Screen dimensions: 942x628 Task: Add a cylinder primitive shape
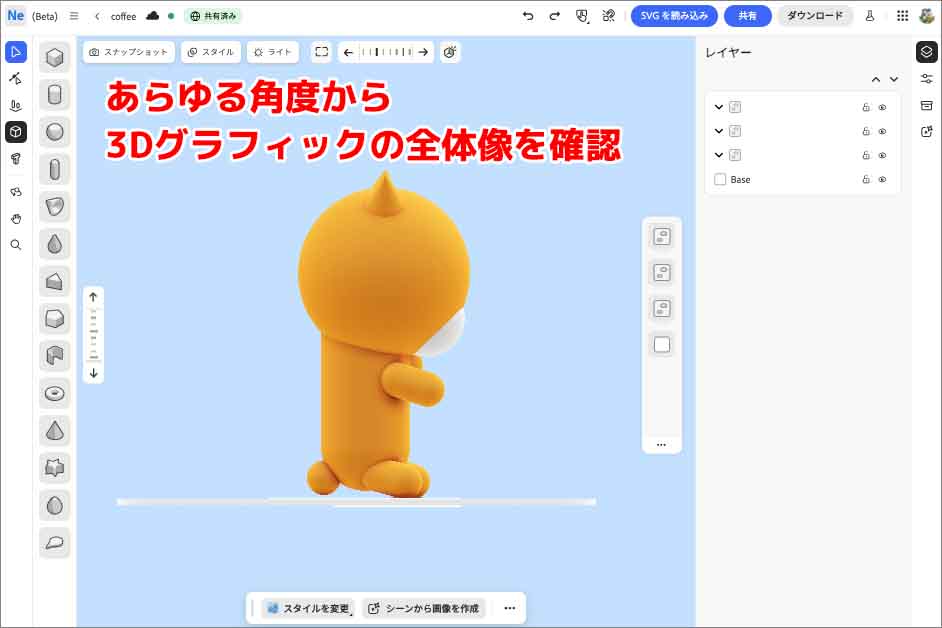coord(55,95)
